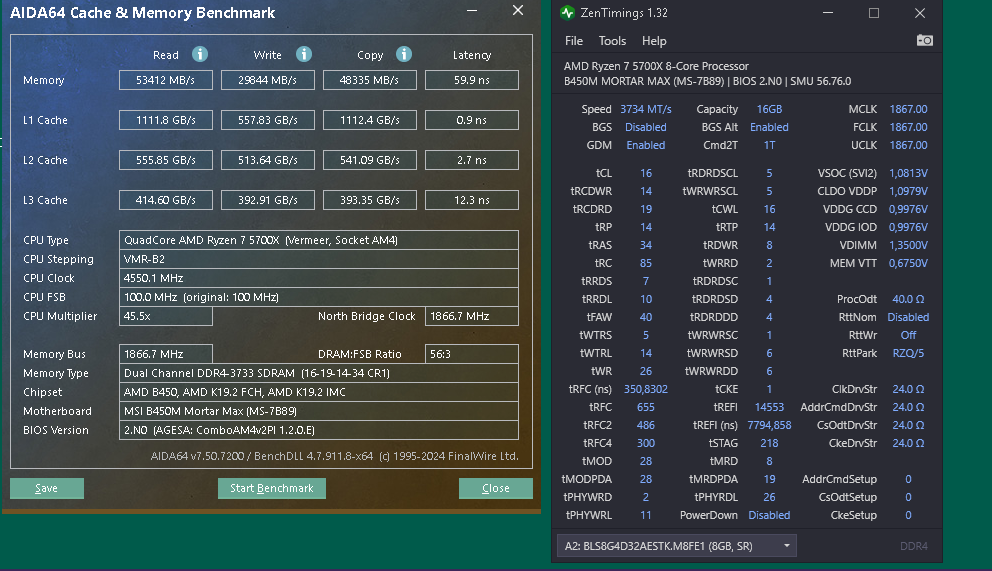Click the Chipset field AMD B450
Screen dimensions: 992x571
tap(319, 392)
